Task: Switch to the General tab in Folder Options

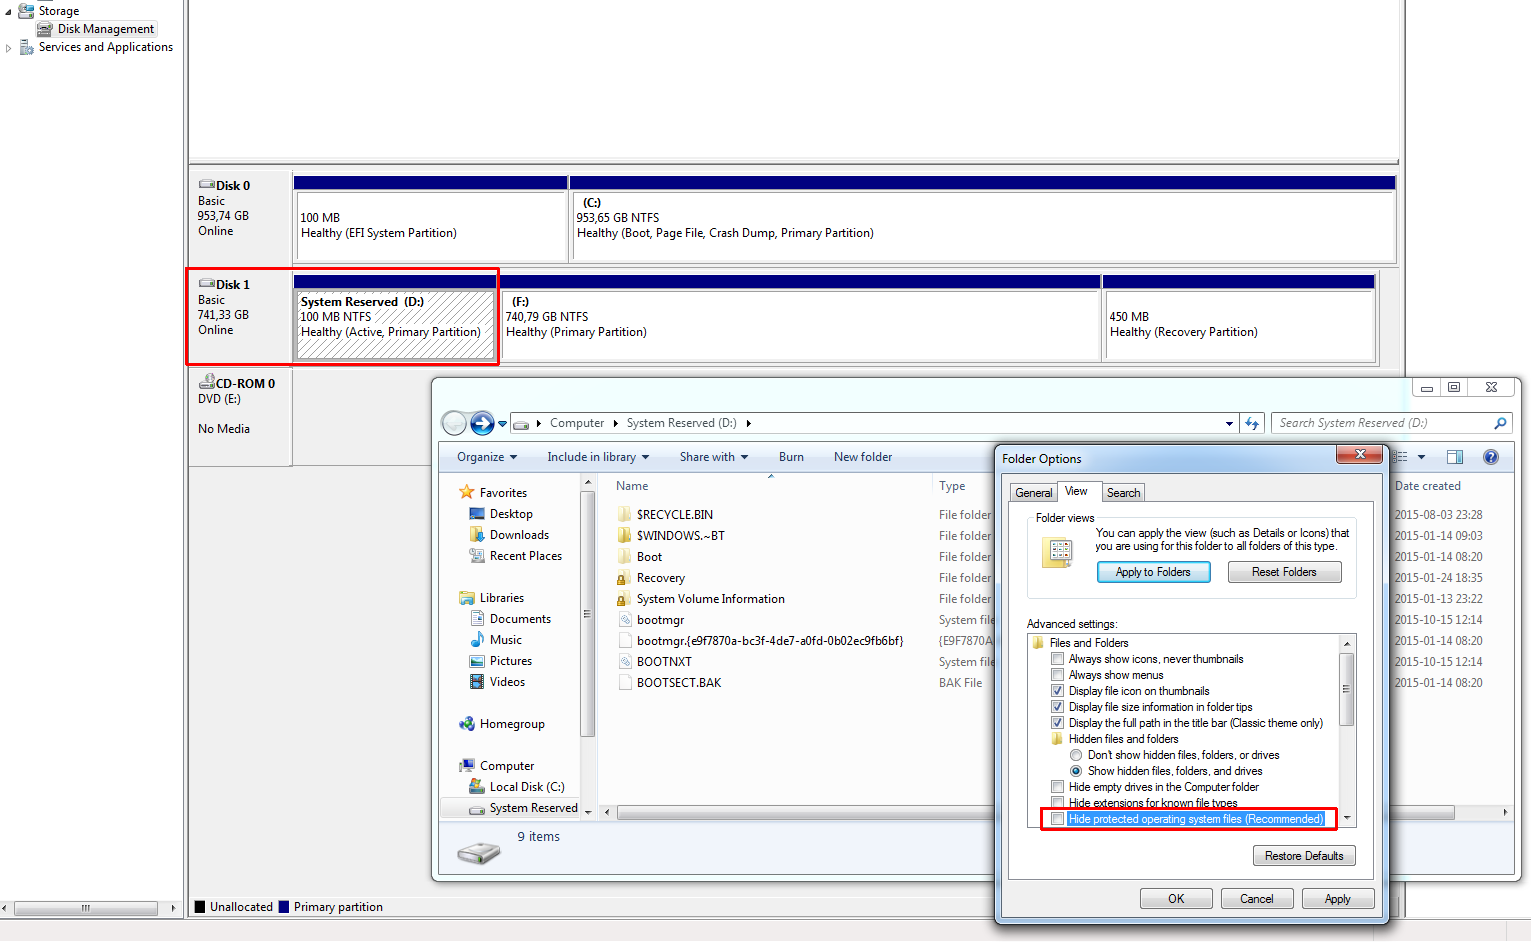Action: pyautogui.click(x=1033, y=493)
